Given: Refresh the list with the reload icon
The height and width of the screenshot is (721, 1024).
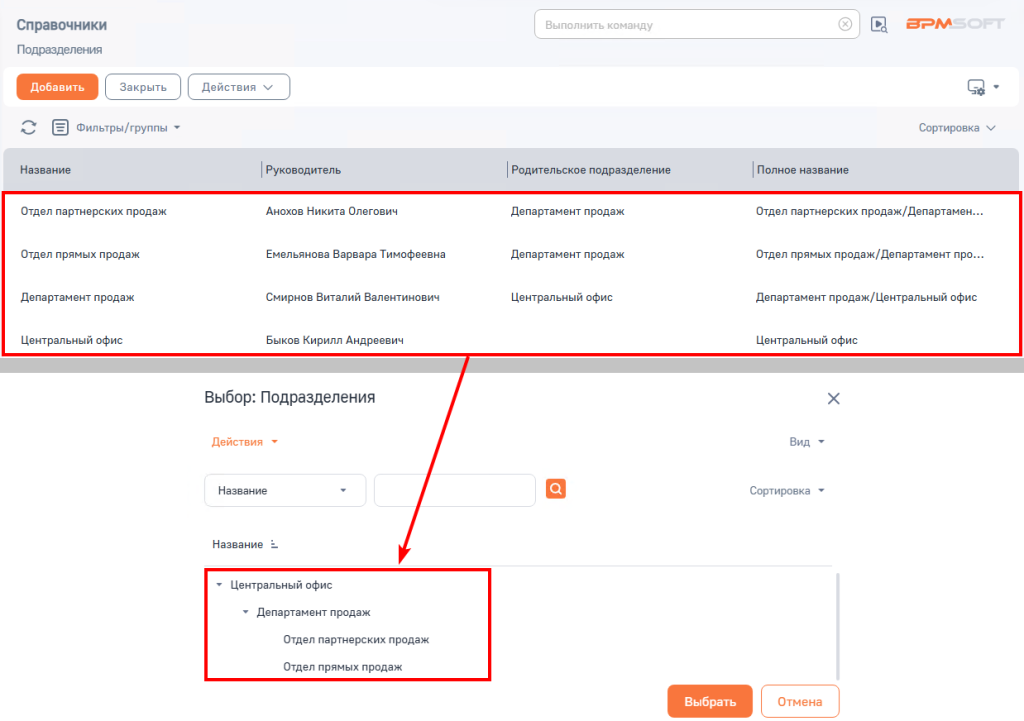Looking at the screenshot, I should 28,127.
